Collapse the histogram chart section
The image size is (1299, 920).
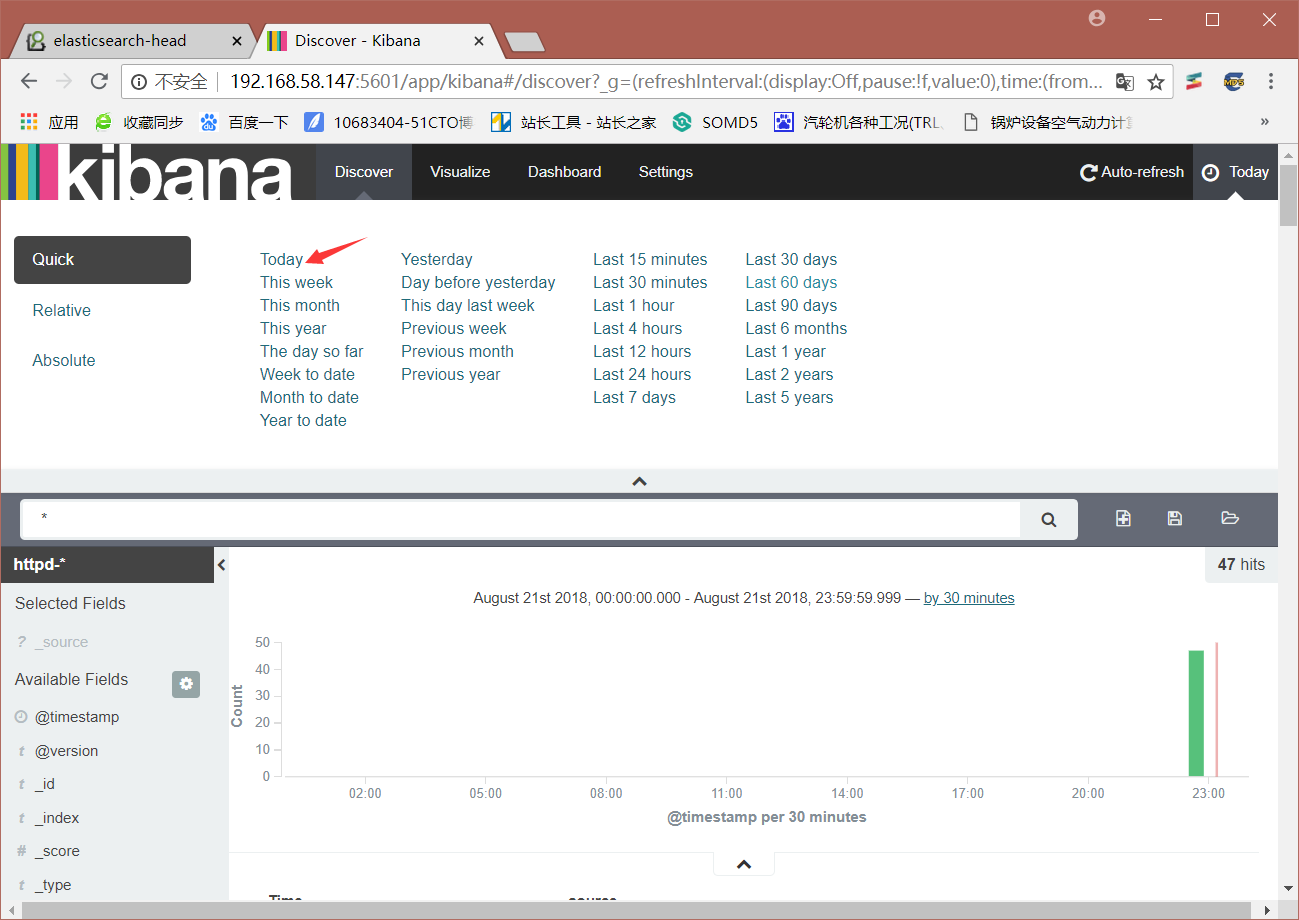click(743, 864)
